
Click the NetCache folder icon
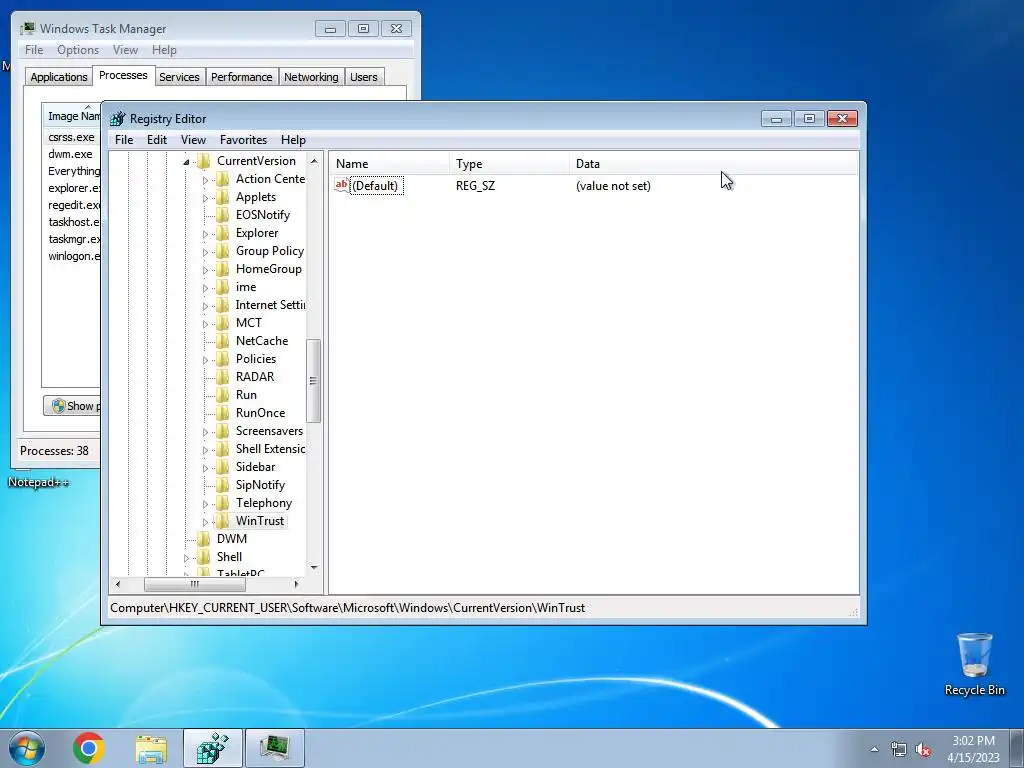(223, 341)
